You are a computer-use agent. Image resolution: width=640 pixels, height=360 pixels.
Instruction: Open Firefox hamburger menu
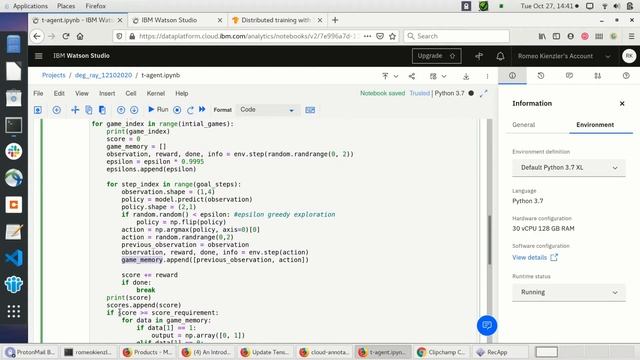[631, 36]
